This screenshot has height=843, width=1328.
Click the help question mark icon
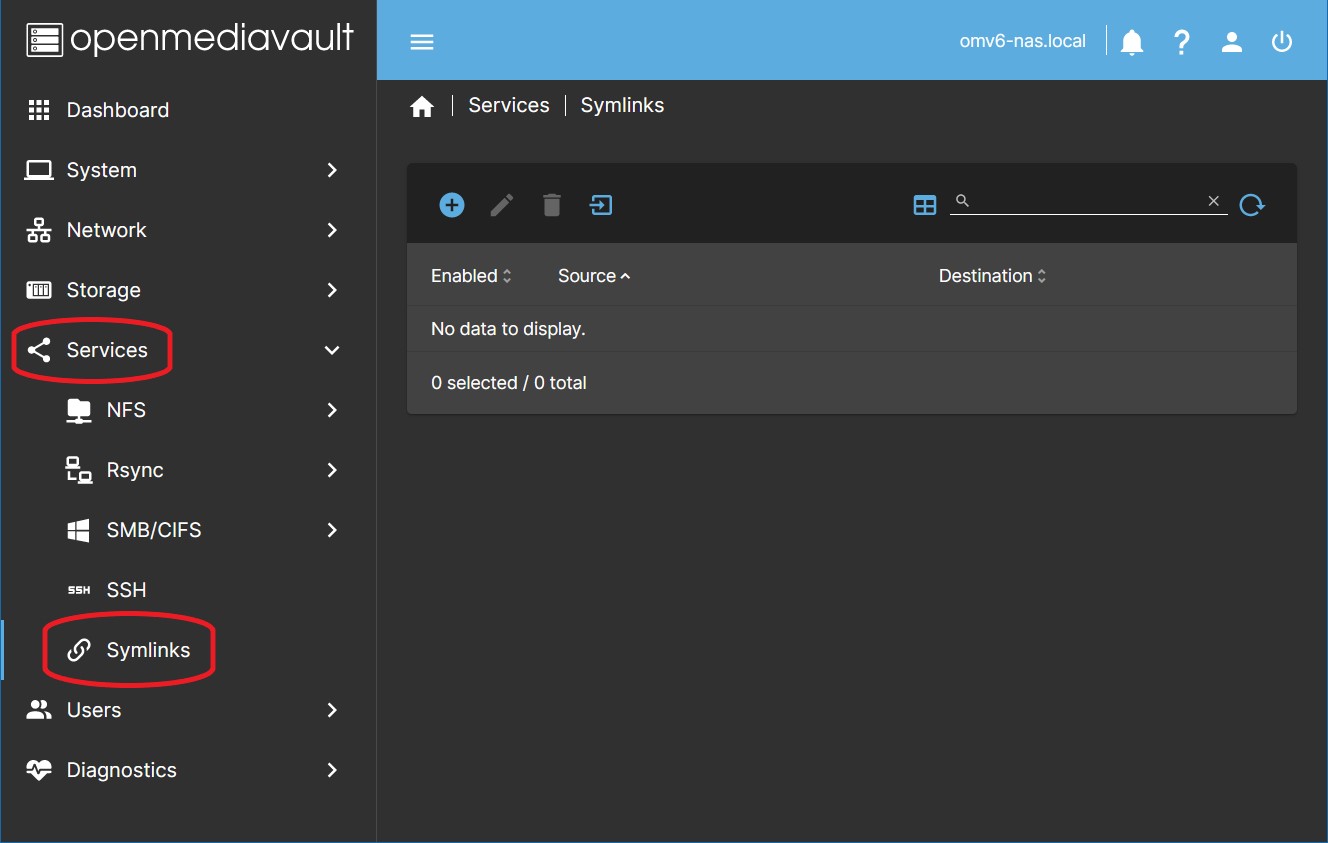coord(1182,42)
